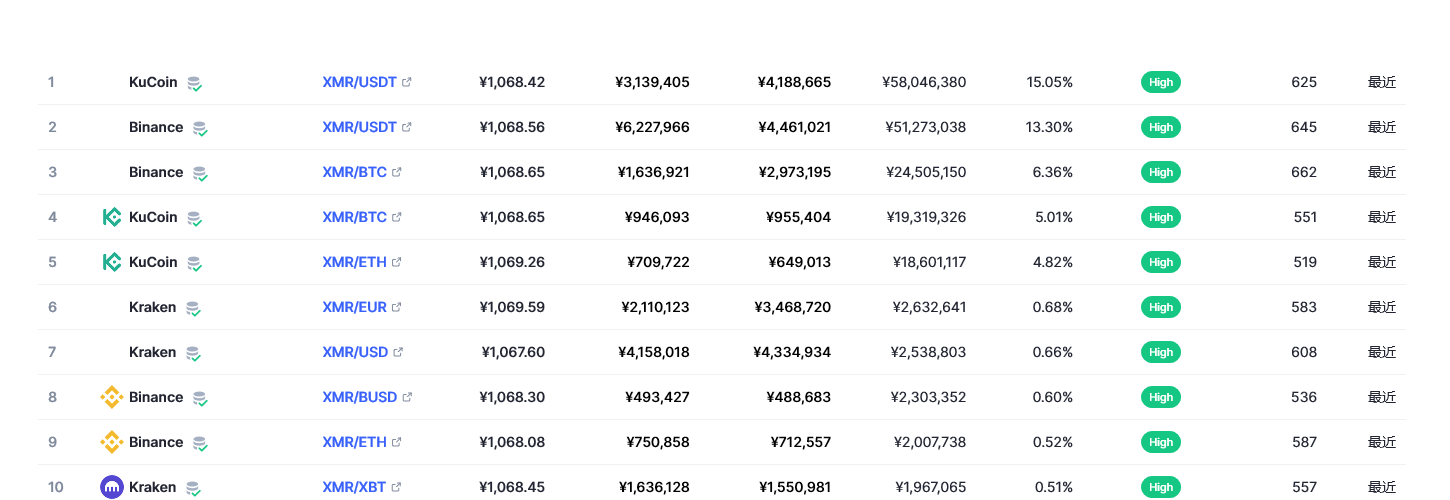1450x500 pixels.
Task: Click reserves verified icon beside KuCoin row 1
Action: (195, 83)
